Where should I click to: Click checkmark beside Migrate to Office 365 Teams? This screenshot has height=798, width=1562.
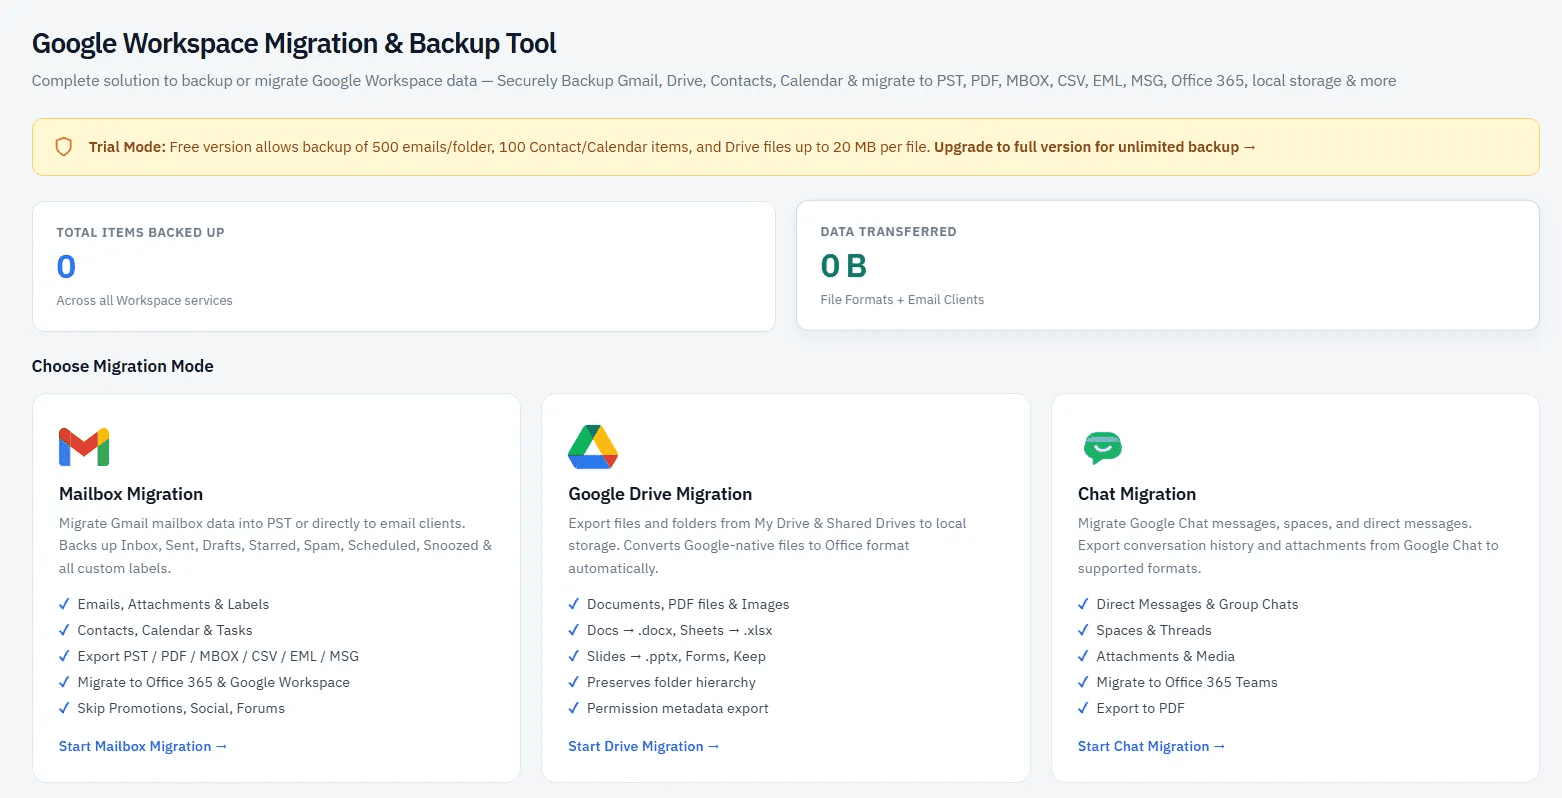(1084, 682)
